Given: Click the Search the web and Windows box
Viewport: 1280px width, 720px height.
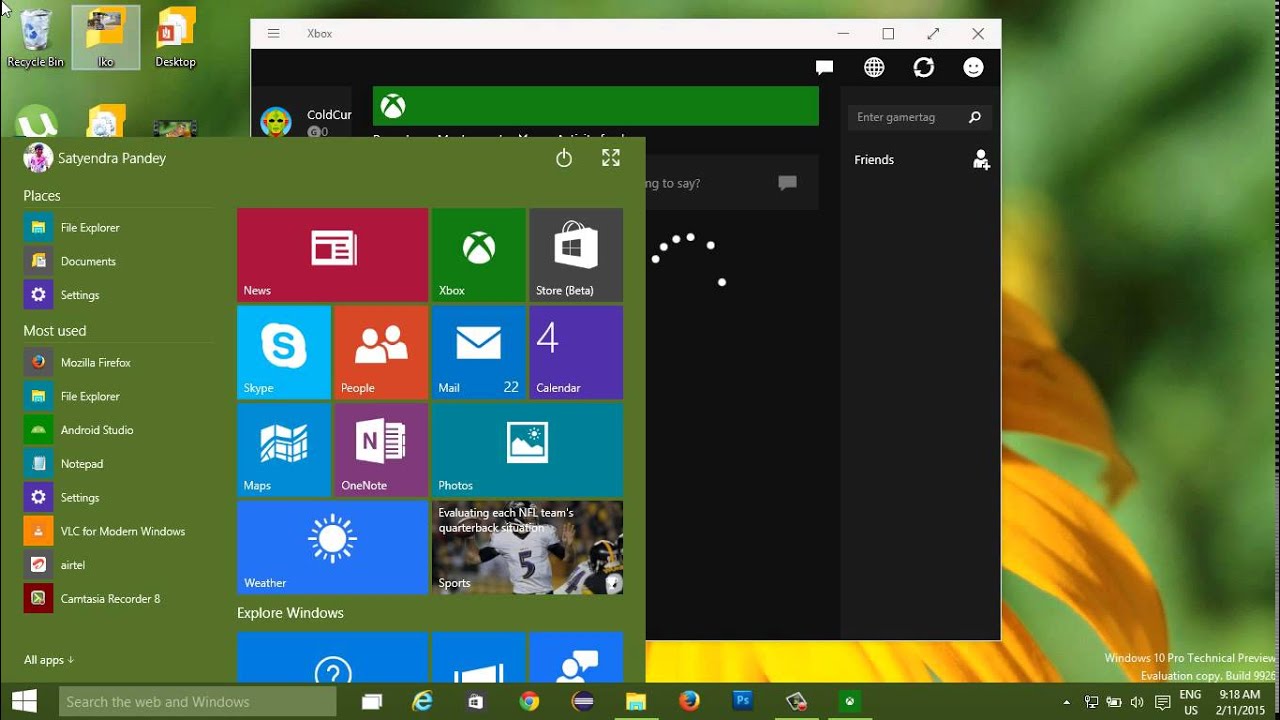Looking at the screenshot, I should (200, 702).
